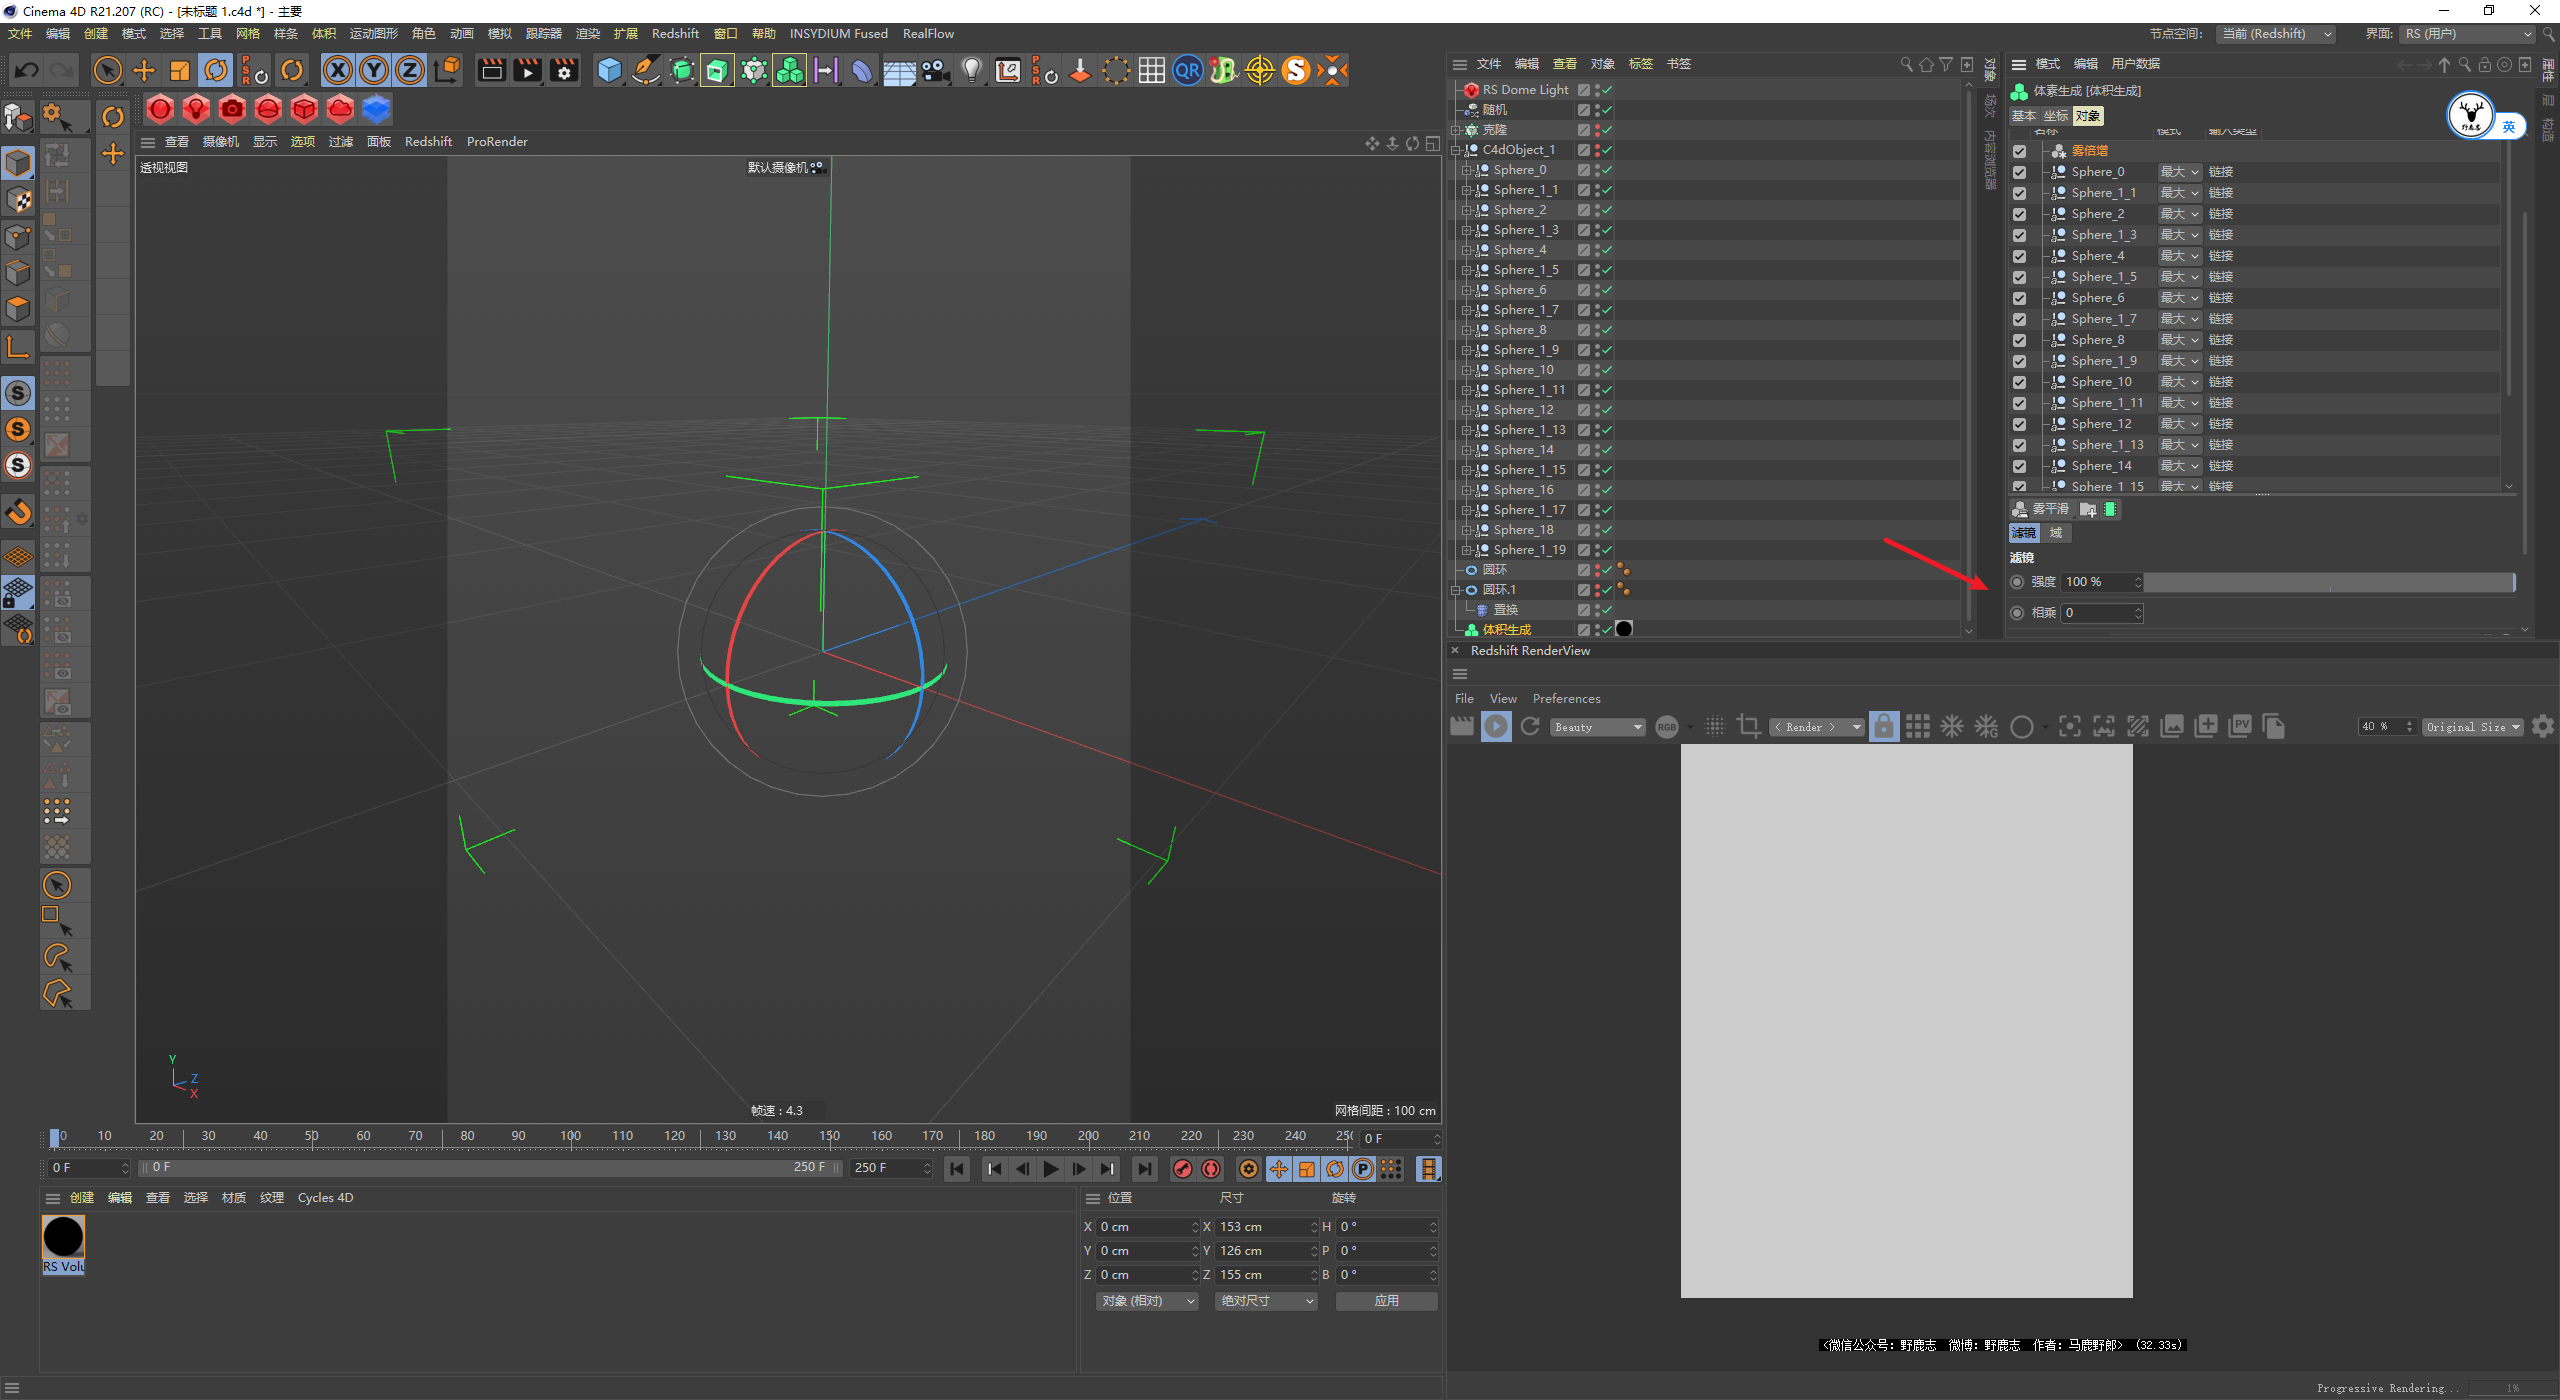
Task: Toggle 强度 animation radio dot
Action: point(2017,582)
